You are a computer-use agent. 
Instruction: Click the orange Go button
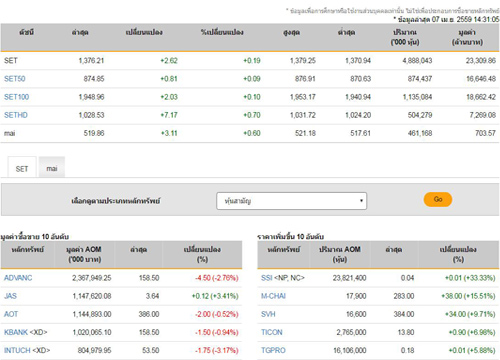(x=438, y=199)
